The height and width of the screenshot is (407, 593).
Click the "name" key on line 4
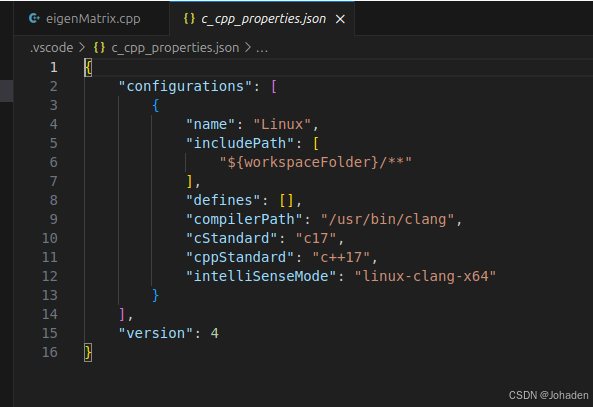click(x=210, y=124)
